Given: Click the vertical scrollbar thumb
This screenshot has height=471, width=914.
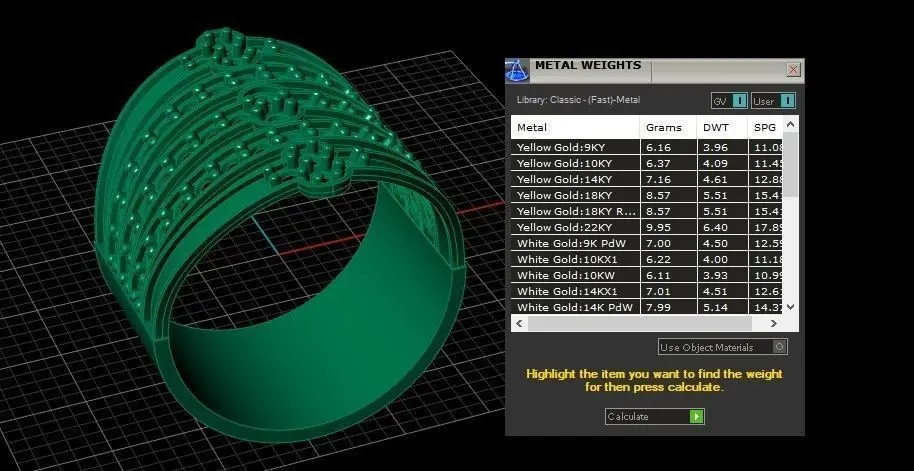Looking at the screenshot, I should point(790,164).
